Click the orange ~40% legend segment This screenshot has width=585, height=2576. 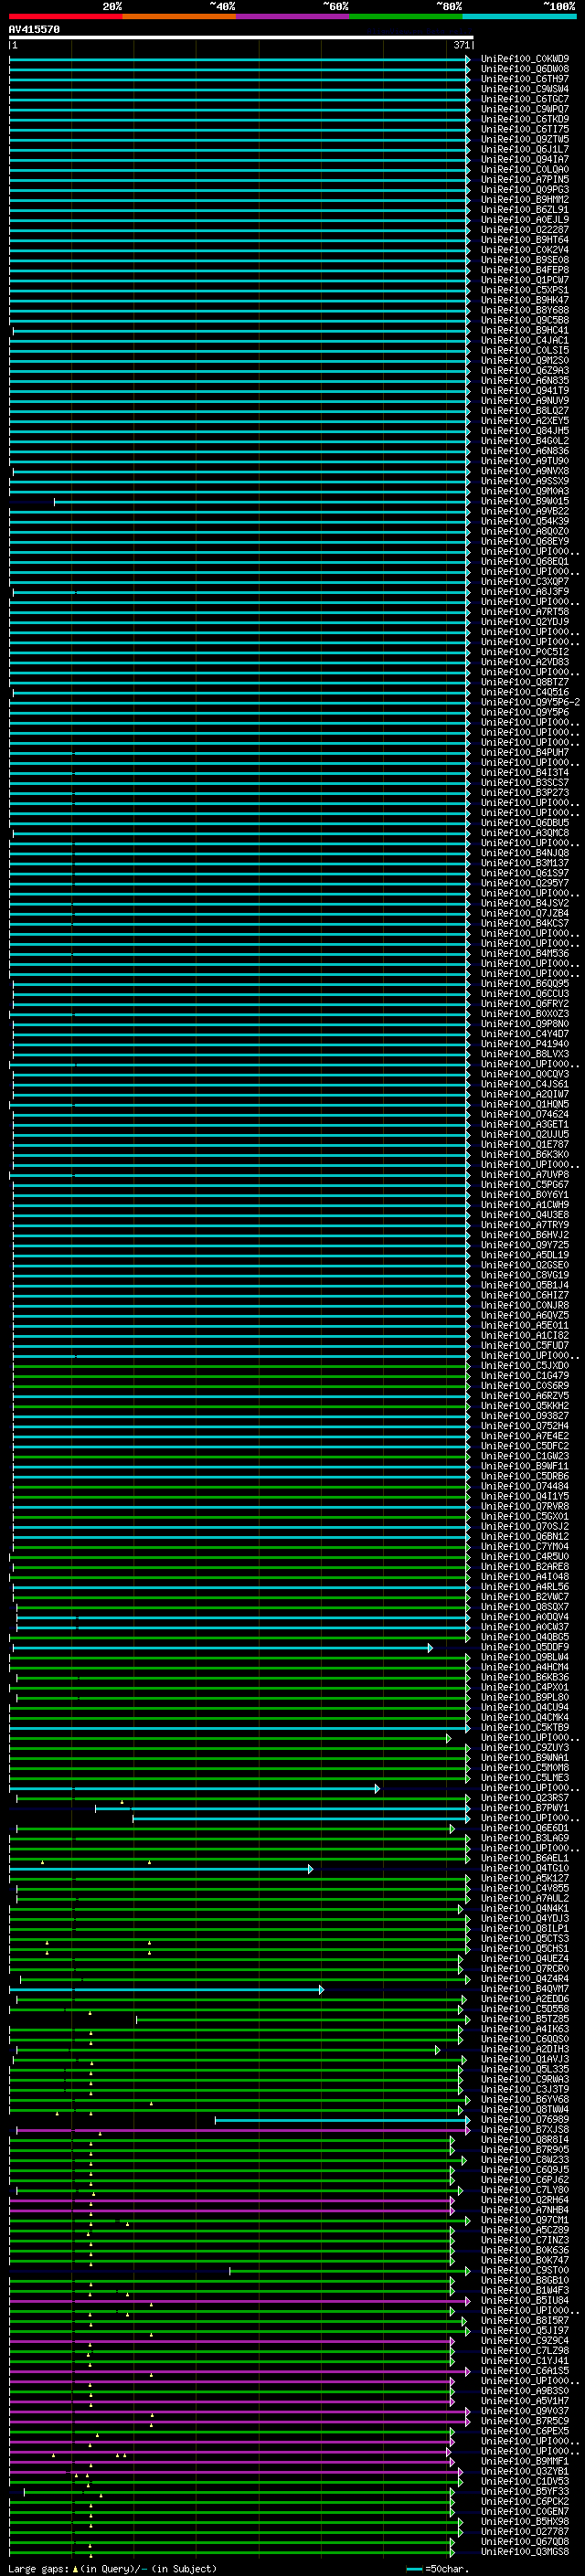coord(179,16)
